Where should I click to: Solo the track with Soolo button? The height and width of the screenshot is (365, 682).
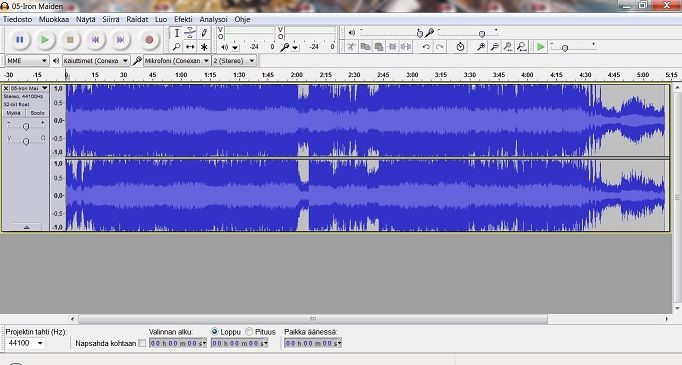37,113
